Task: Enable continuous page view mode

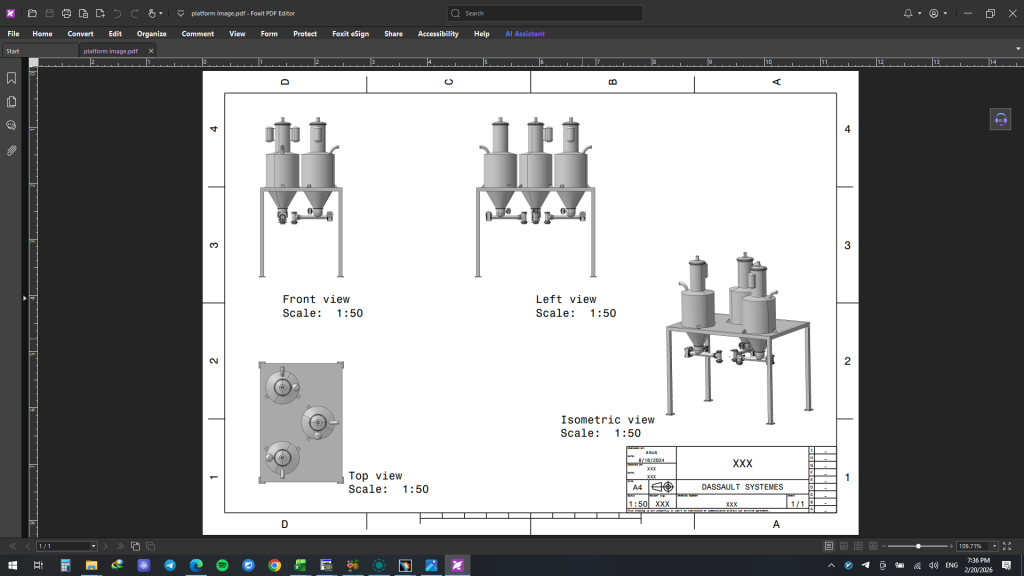Action: [844, 546]
